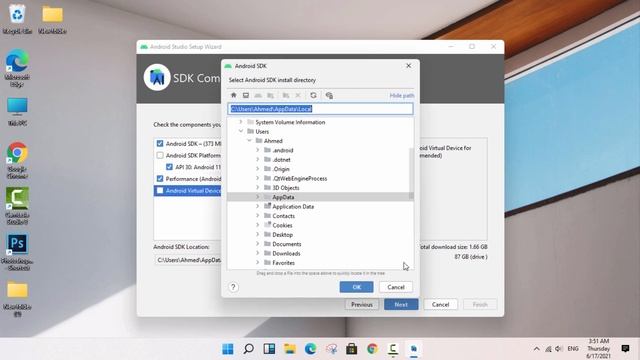Expand the .dotnet folder

tap(258, 160)
